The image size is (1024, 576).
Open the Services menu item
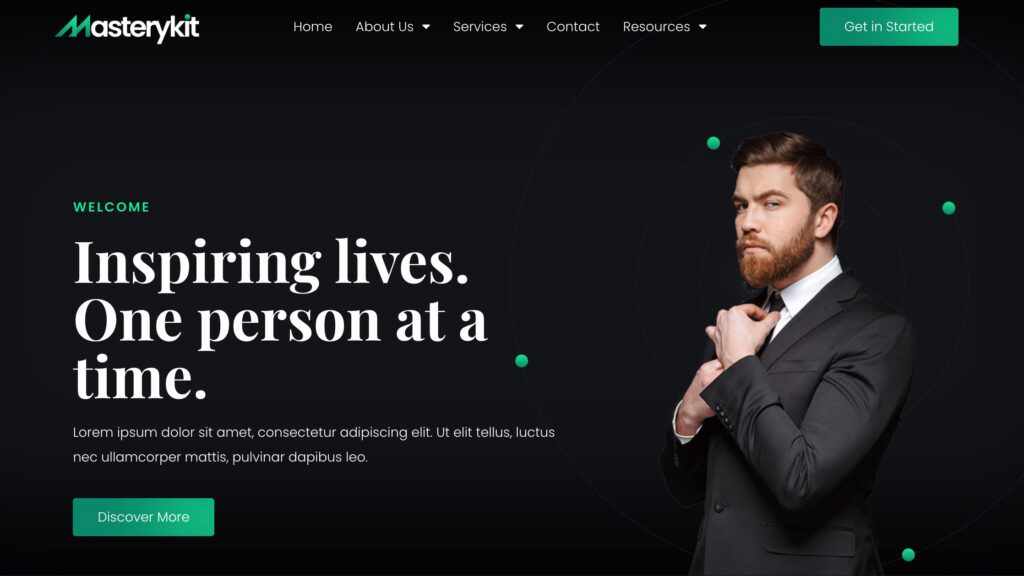480,27
